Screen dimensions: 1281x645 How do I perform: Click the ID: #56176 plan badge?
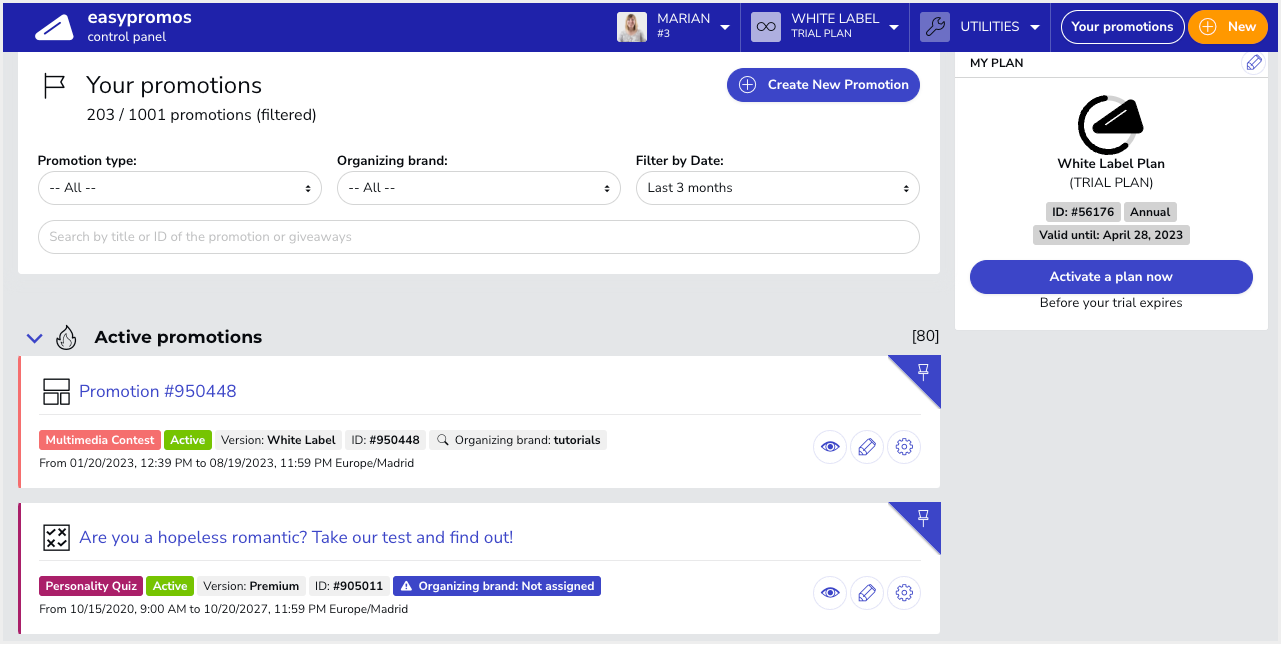(1082, 212)
